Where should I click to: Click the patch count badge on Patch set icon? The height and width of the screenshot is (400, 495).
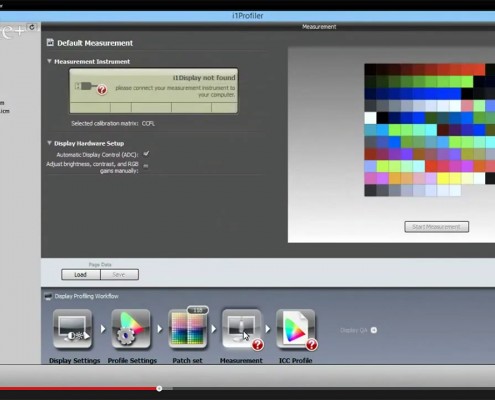coord(198,310)
